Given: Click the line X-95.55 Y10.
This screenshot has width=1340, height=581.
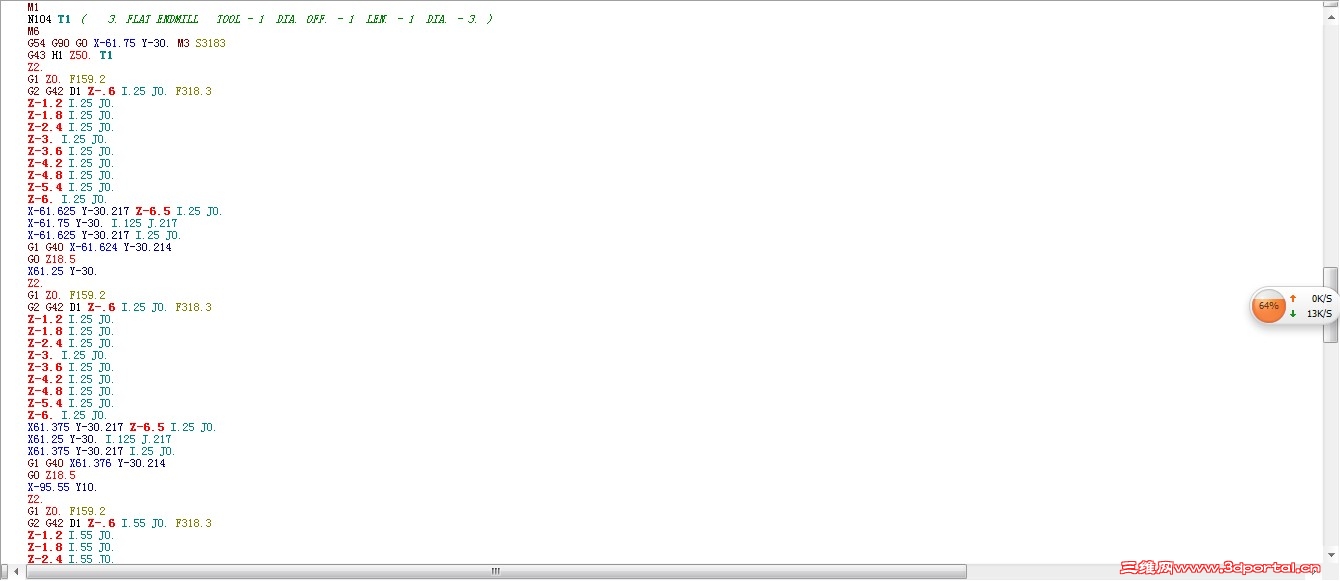Looking at the screenshot, I should point(62,487).
